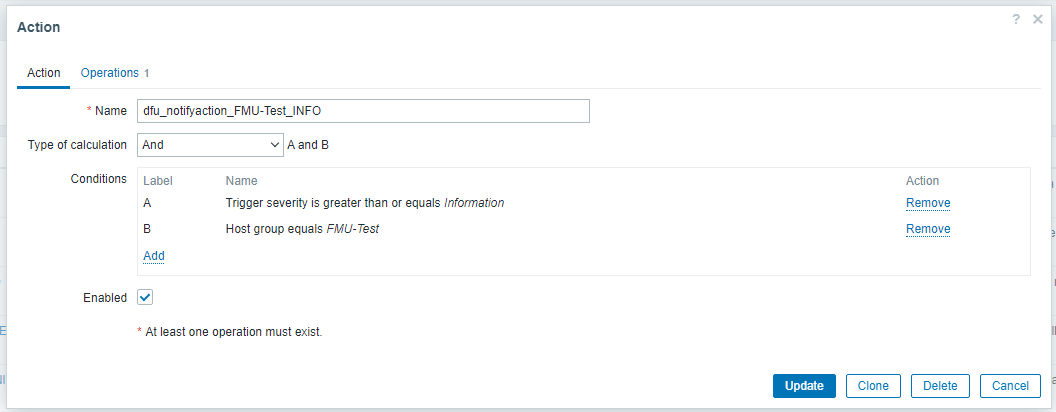Click the Host group equals FMU-Test text

click(302, 229)
